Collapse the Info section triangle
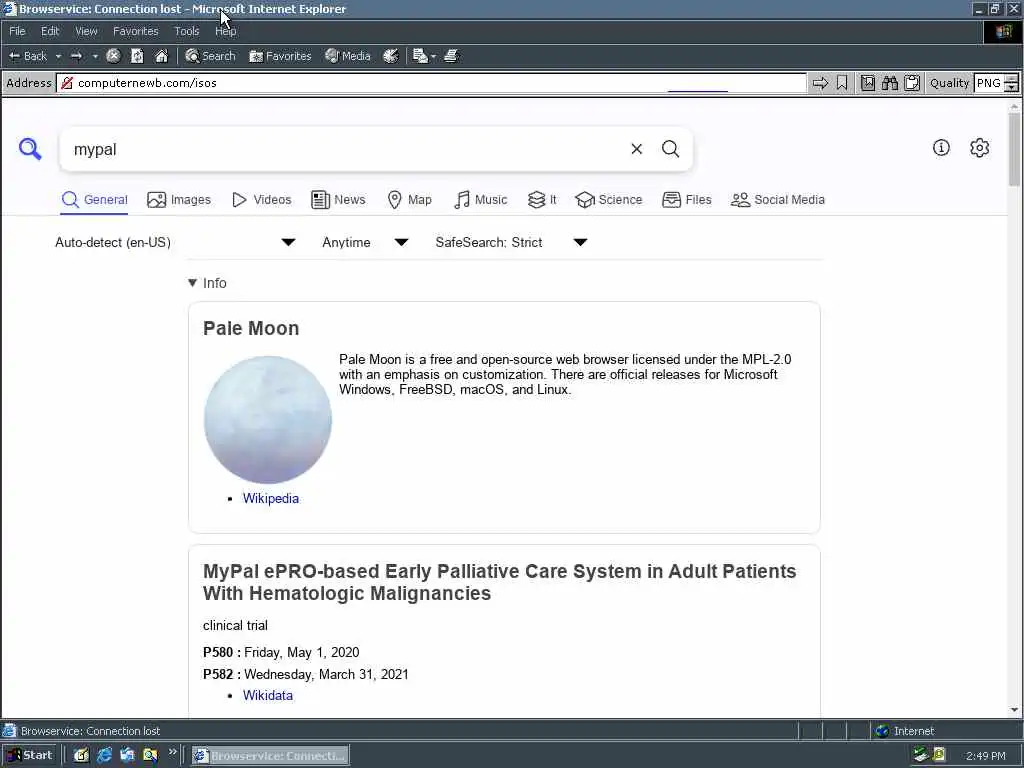 coord(192,283)
